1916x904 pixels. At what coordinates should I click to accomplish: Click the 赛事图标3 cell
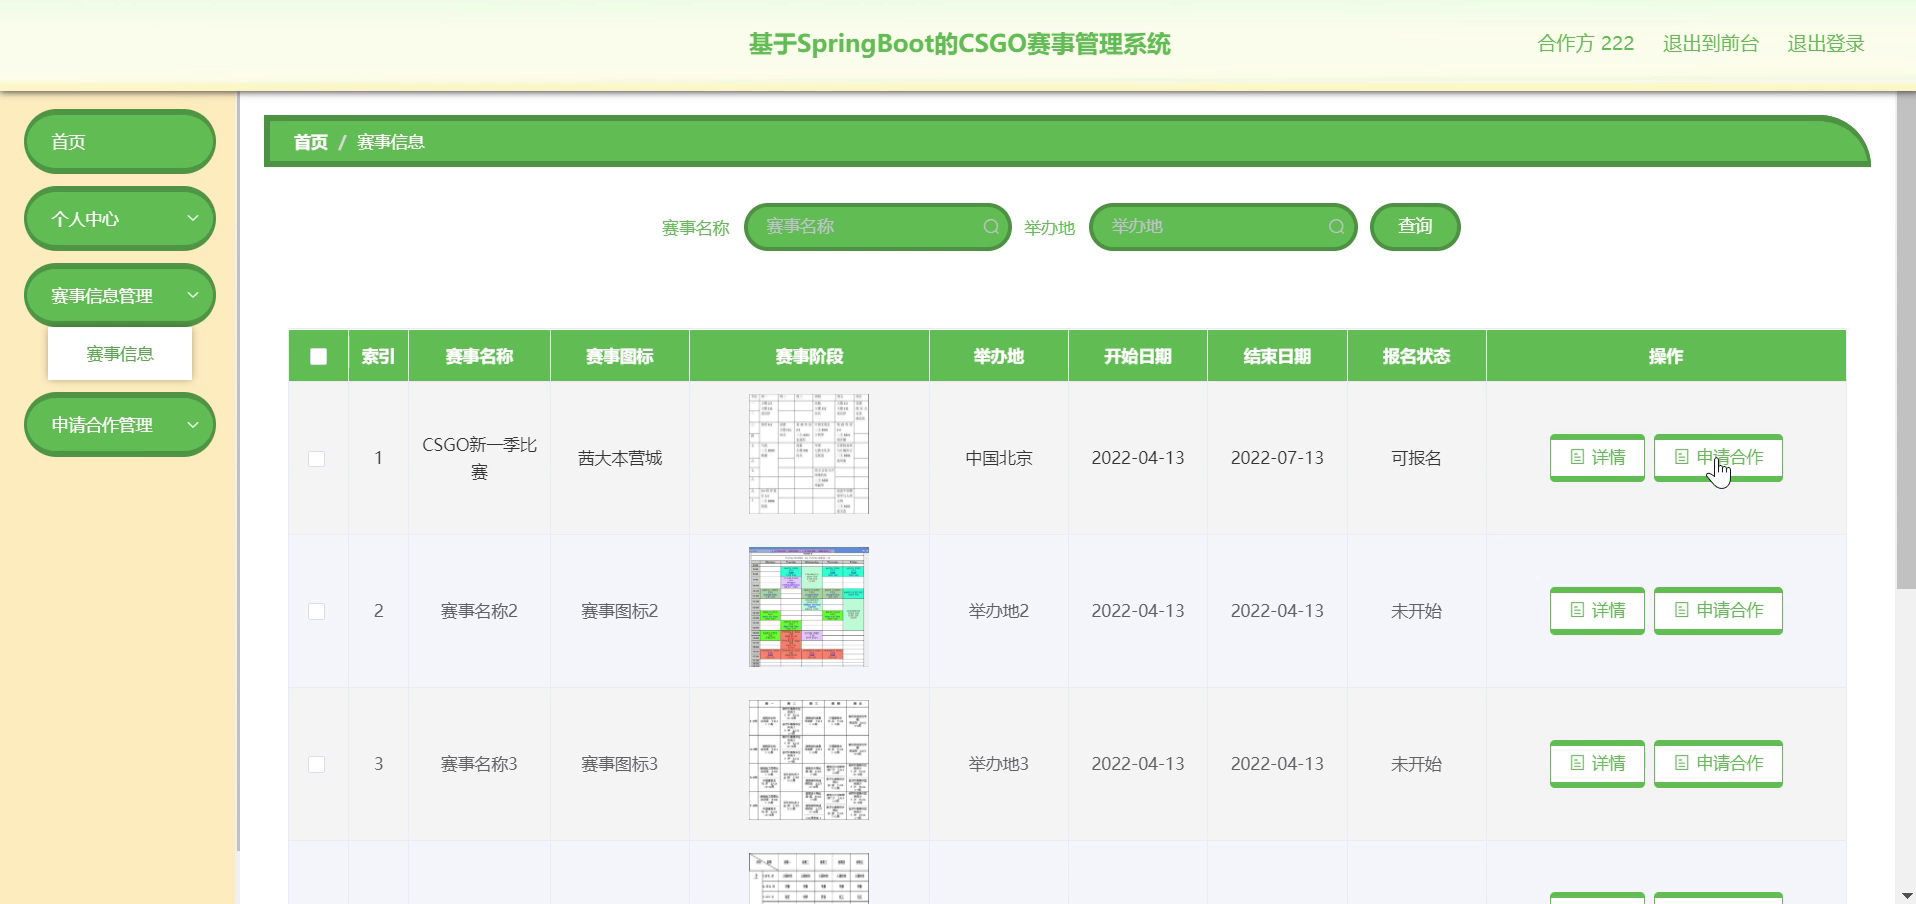(x=619, y=764)
